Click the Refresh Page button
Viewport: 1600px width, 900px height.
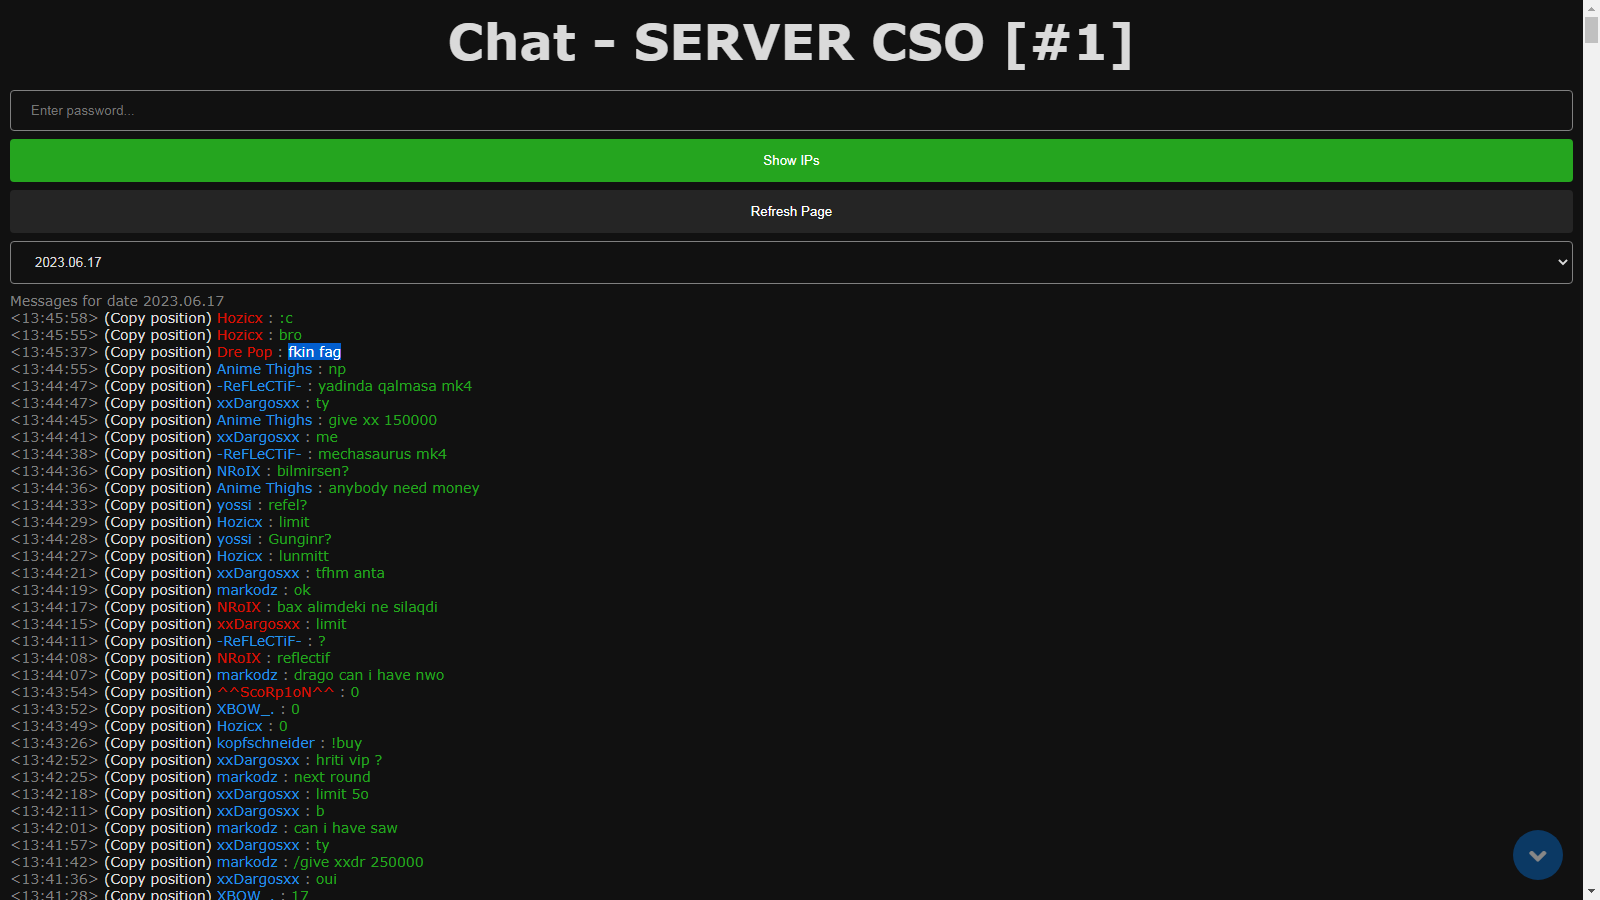coord(790,211)
